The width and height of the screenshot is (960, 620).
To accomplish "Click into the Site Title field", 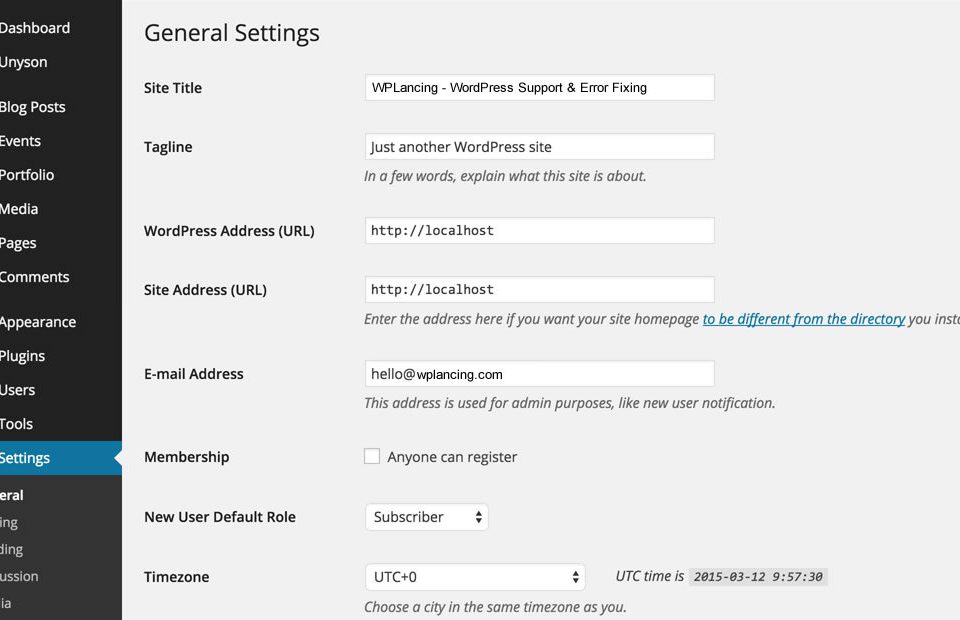I will pos(540,88).
